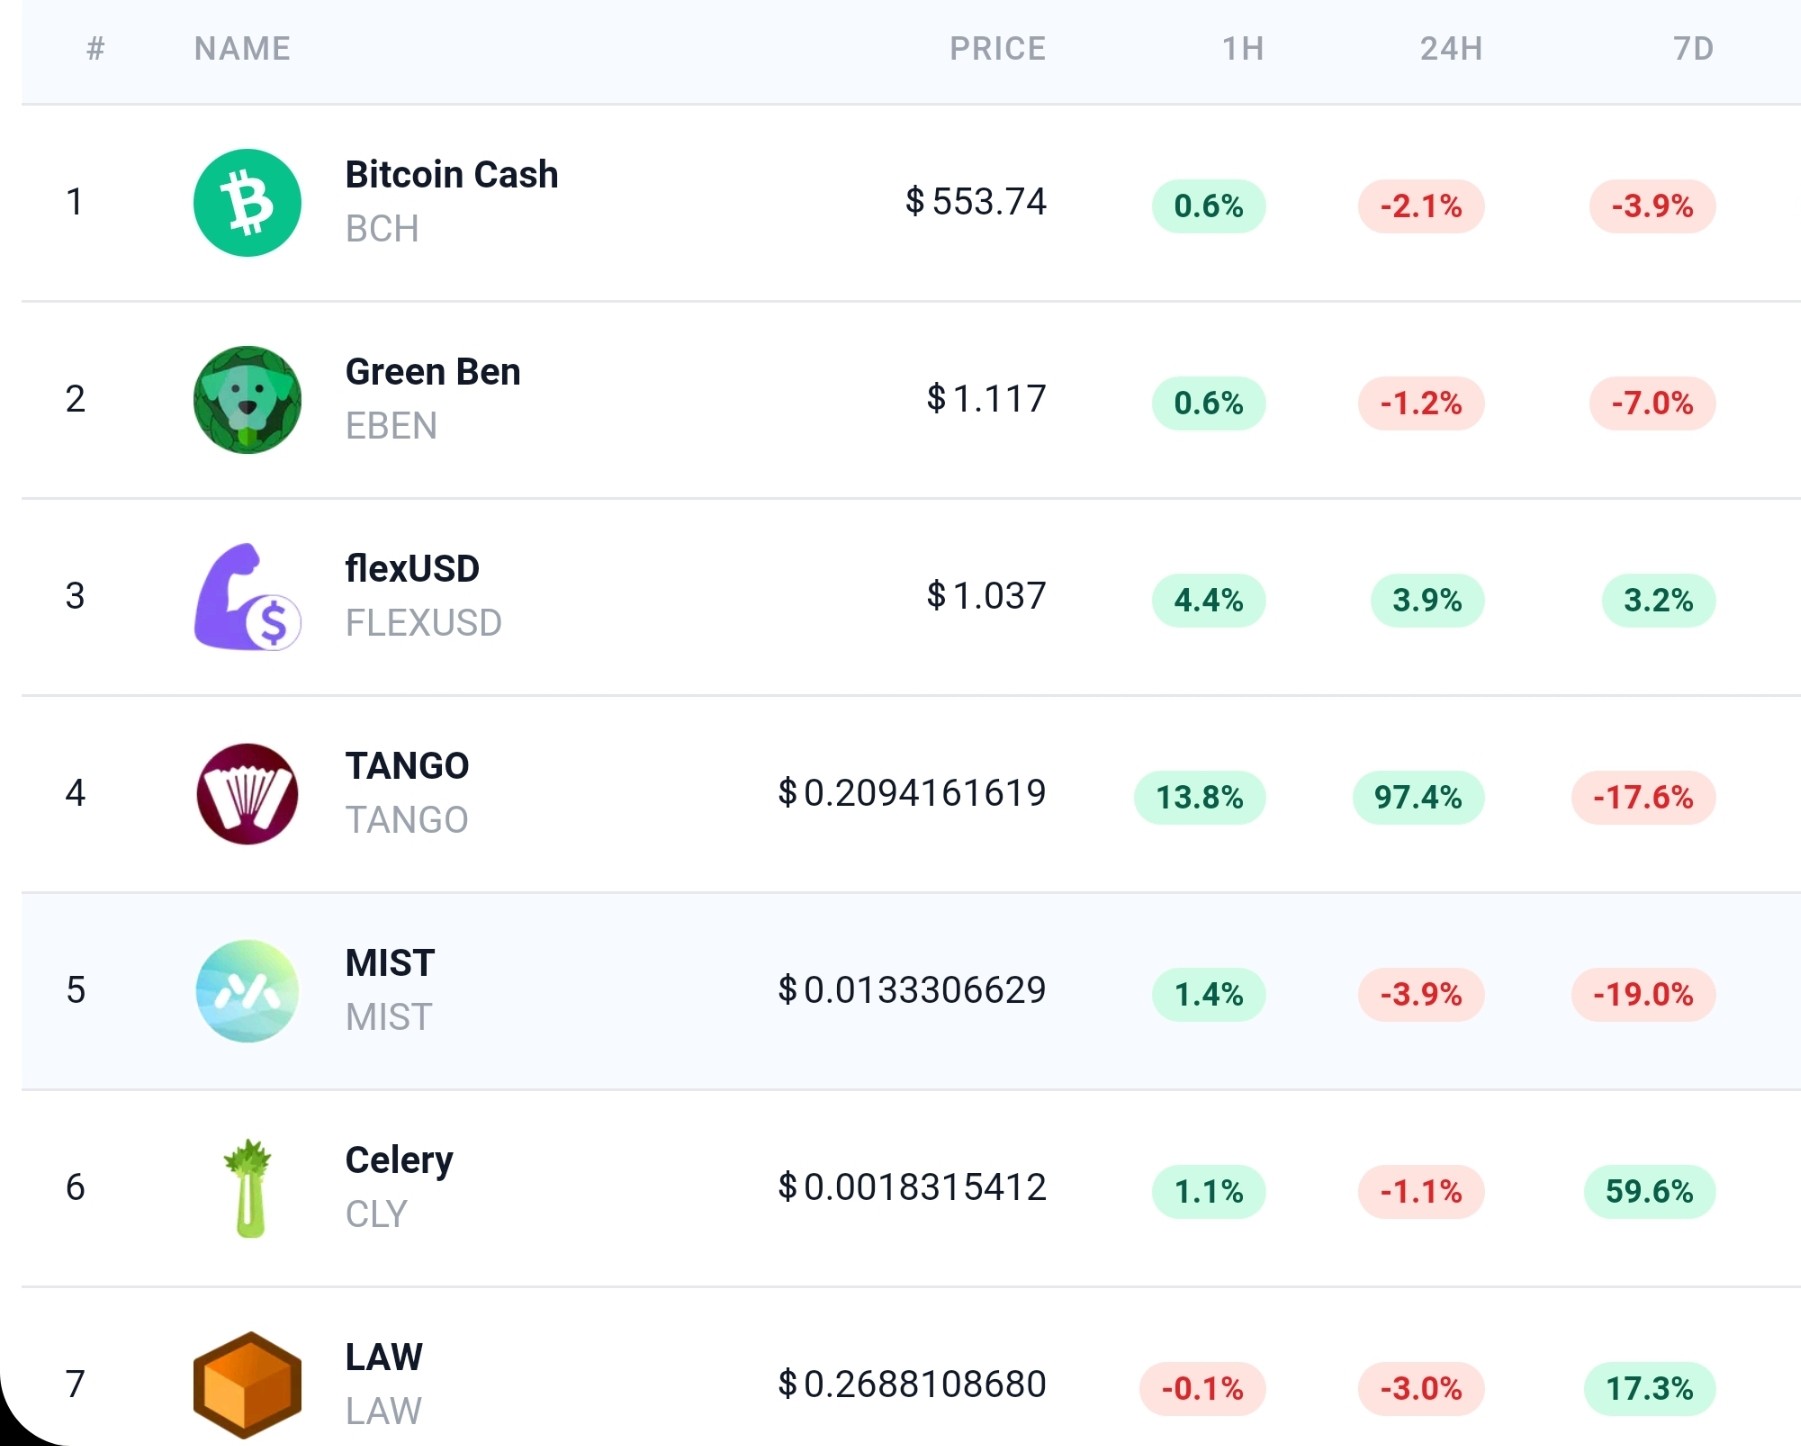The width and height of the screenshot is (1801, 1446).
Task: Open the Bitcoin Cash coin logo
Action: click(247, 203)
